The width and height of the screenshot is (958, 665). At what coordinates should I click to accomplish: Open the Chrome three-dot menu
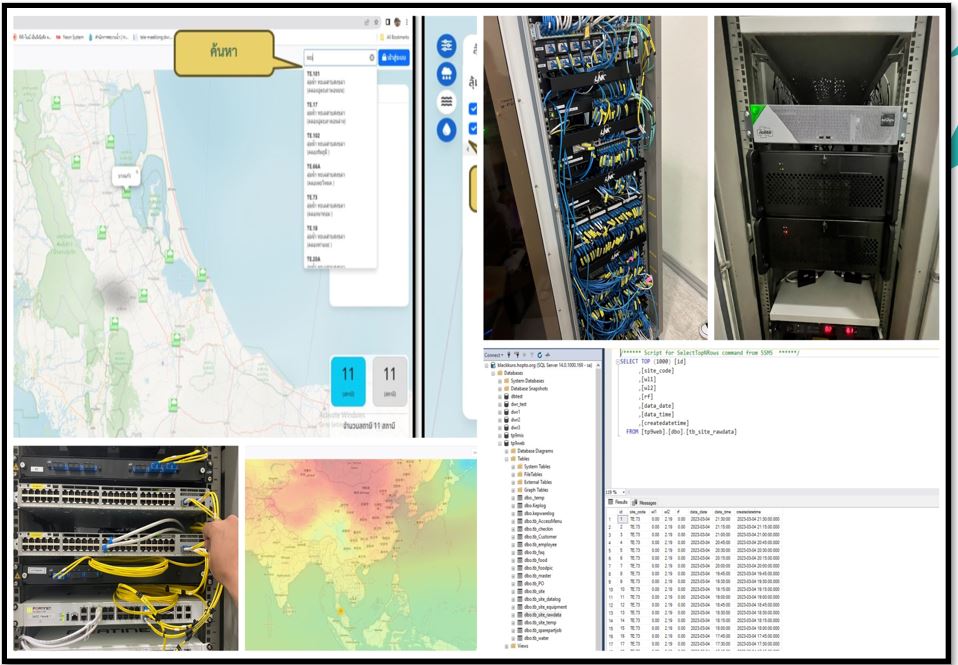407,22
